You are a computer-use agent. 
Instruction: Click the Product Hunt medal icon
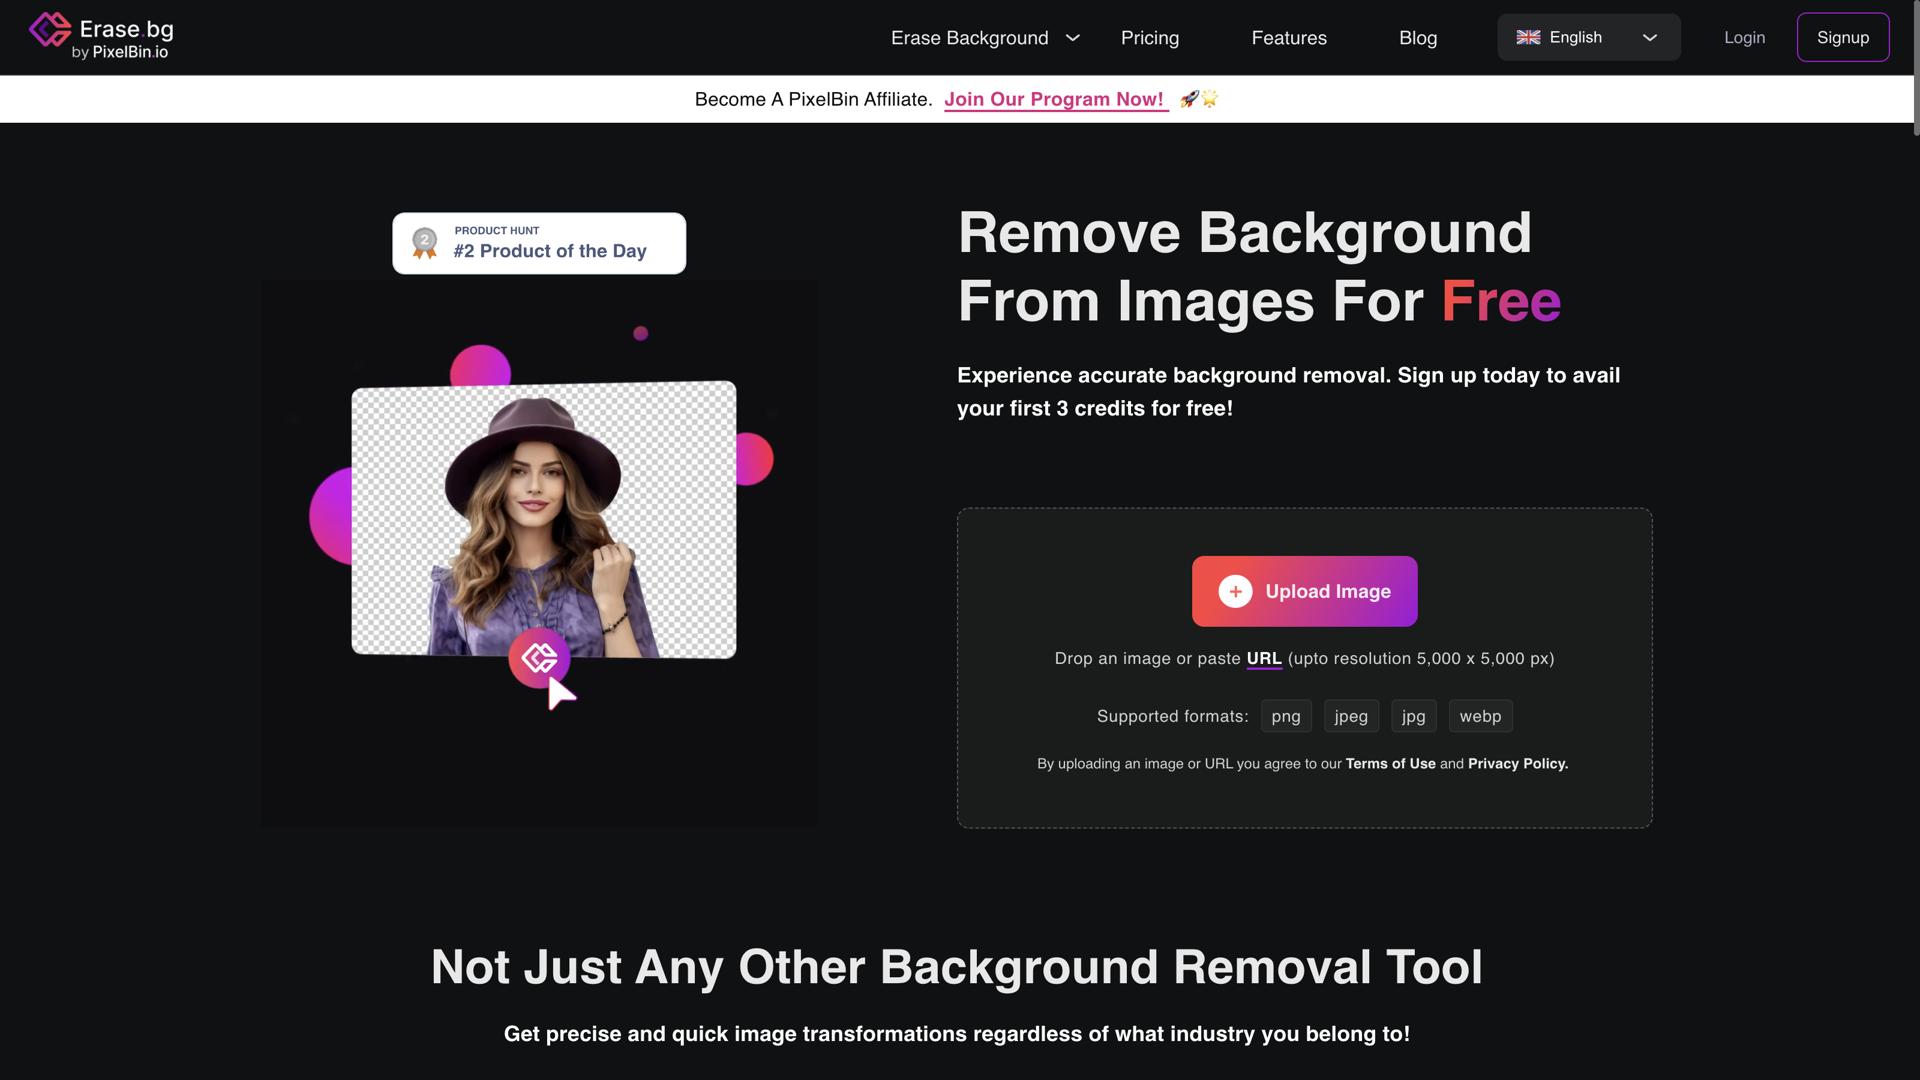425,243
